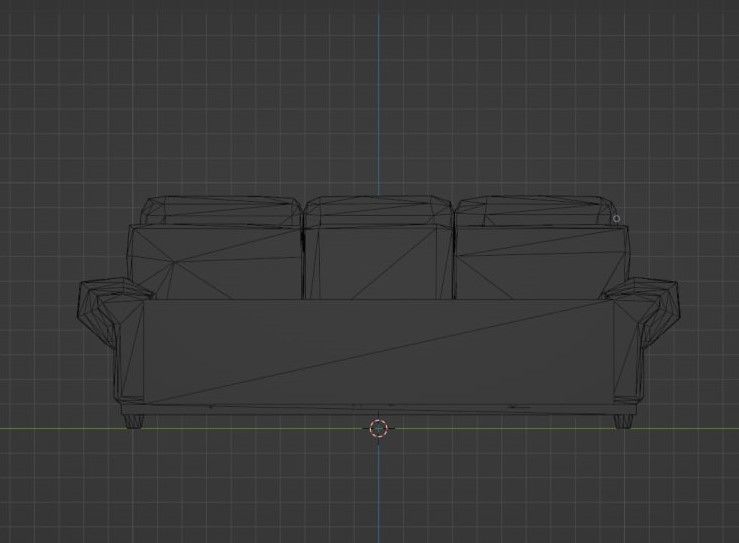Select the sofa's left back cushion
Viewport: 739px width, 543px height.
pos(215,248)
